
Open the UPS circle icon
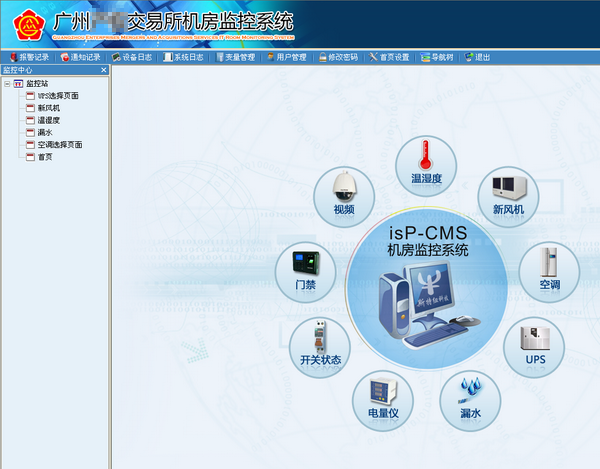tap(534, 348)
